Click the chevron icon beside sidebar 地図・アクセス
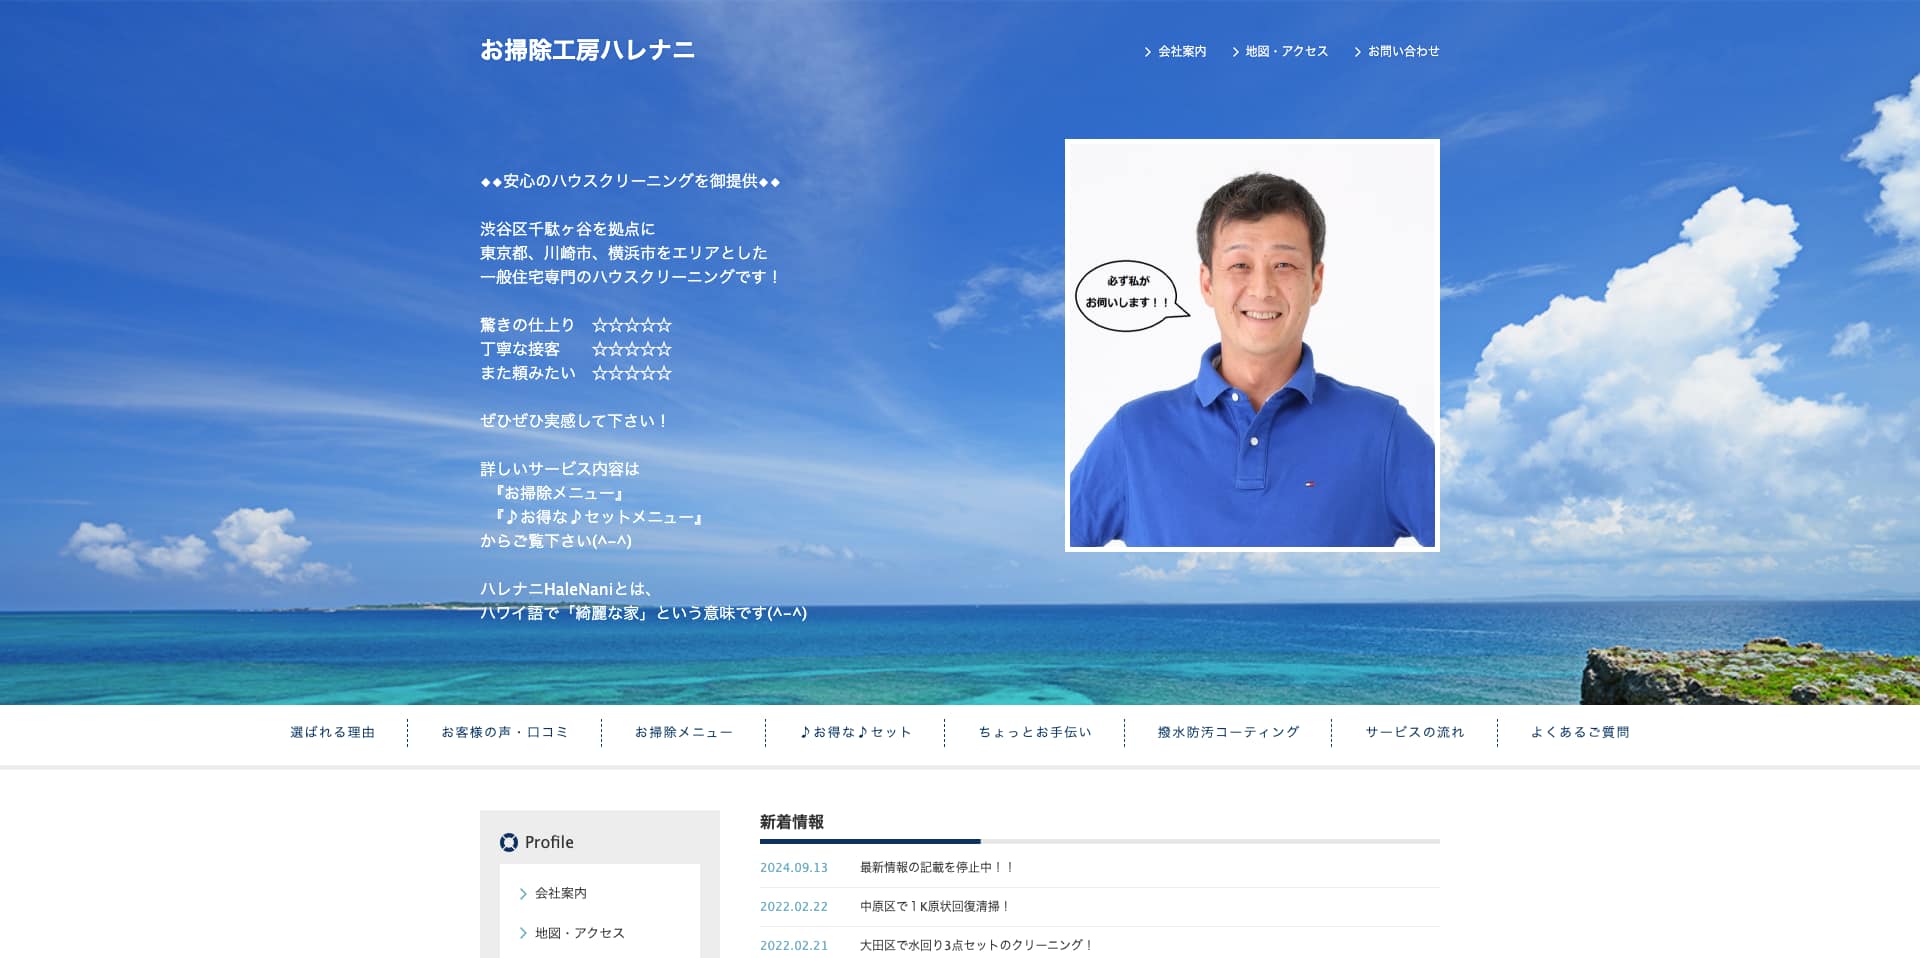The image size is (1920, 958). [523, 933]
